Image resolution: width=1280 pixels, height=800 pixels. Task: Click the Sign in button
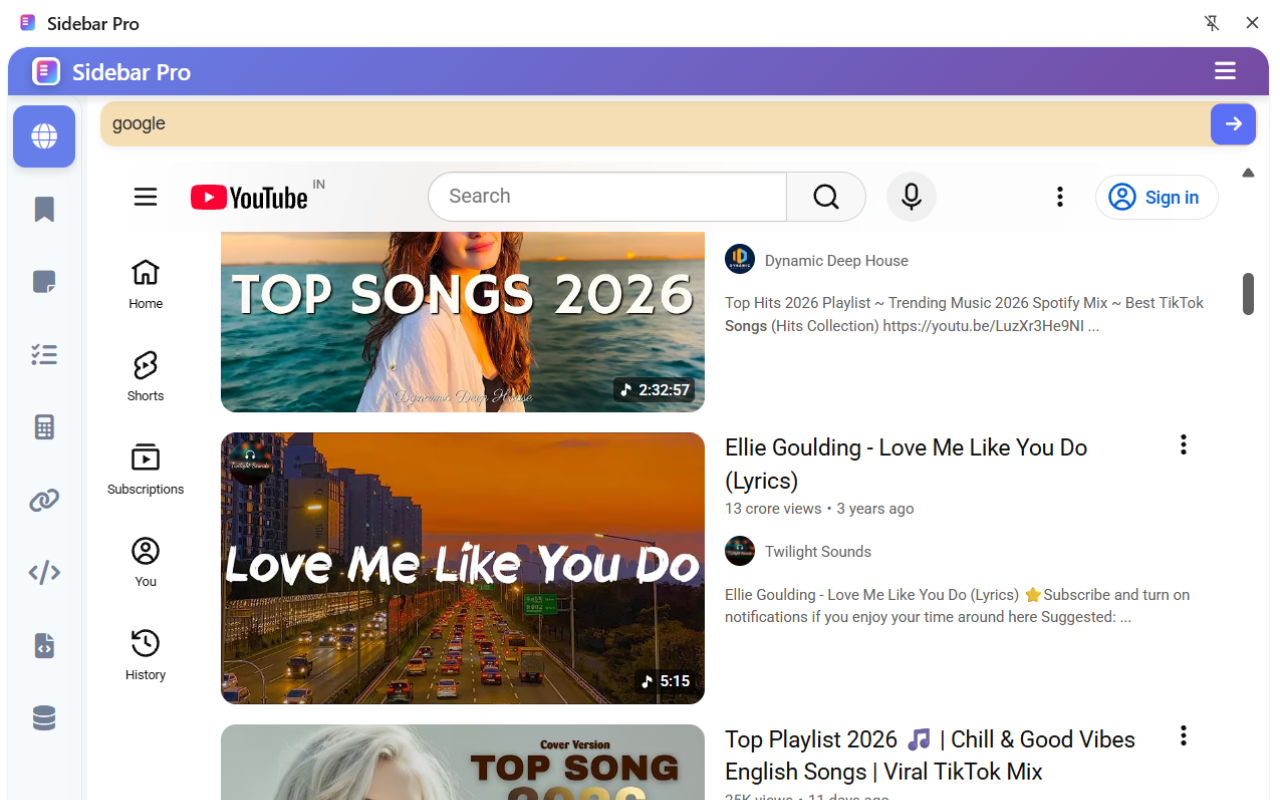click(1157, 197)
